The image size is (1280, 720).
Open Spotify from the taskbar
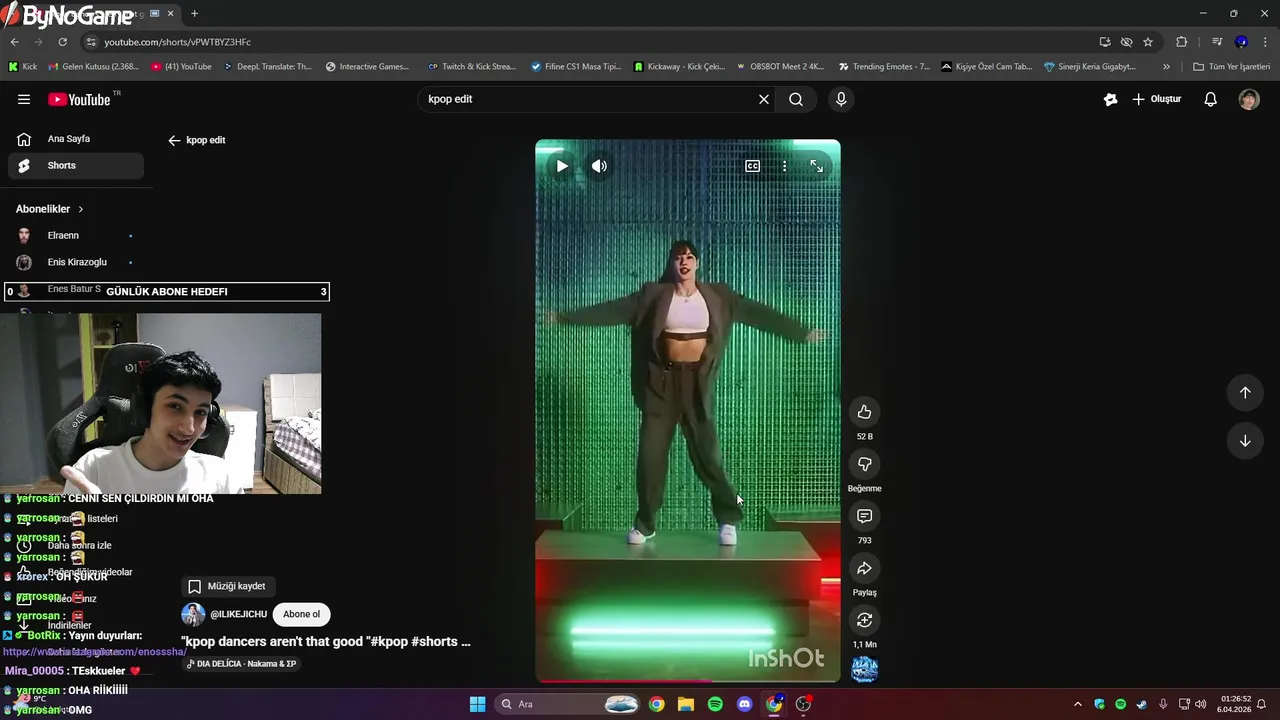click(x=715, y=704)
